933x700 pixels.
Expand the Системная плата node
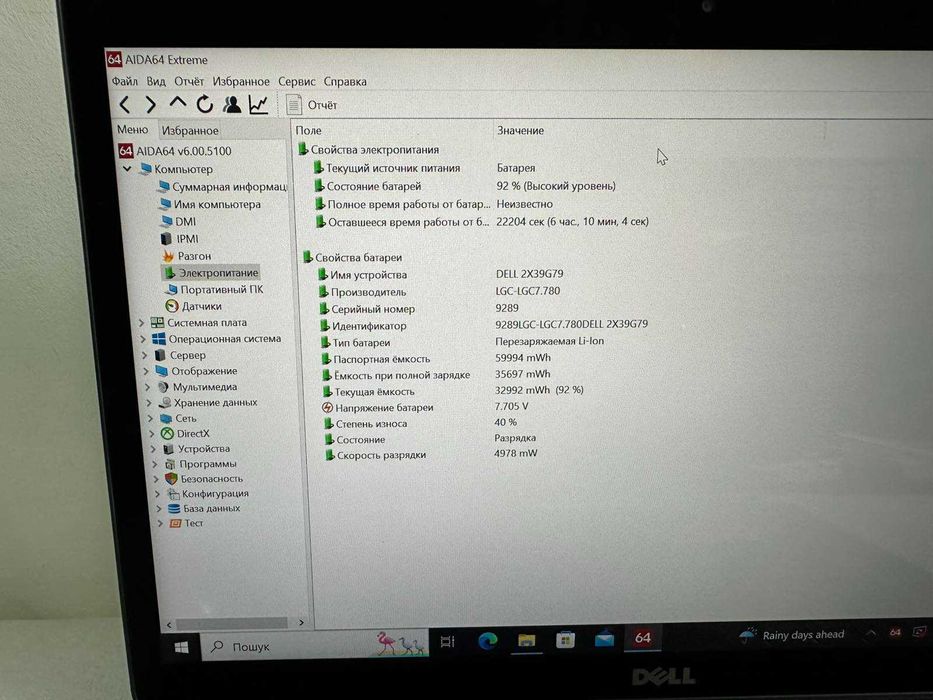coord(142,323)
